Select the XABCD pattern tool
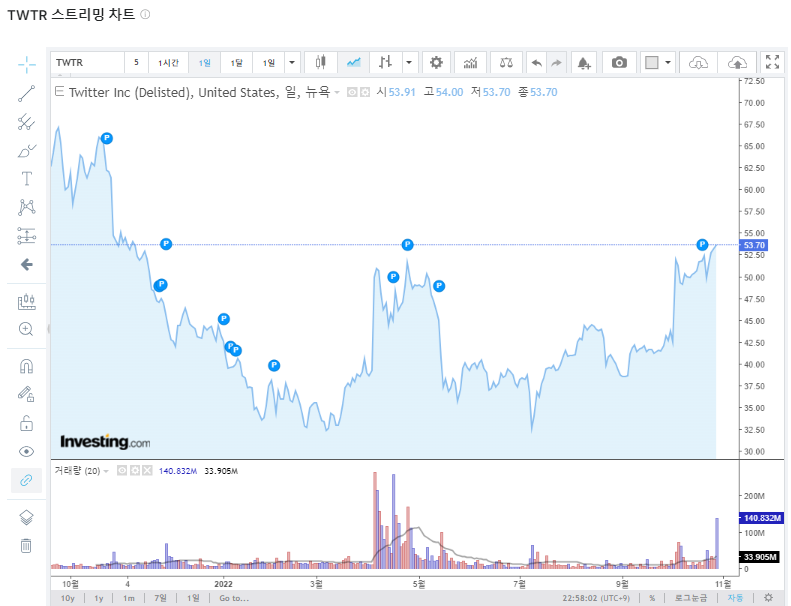The height and width of the screenshot is (606, 791). 27,207
